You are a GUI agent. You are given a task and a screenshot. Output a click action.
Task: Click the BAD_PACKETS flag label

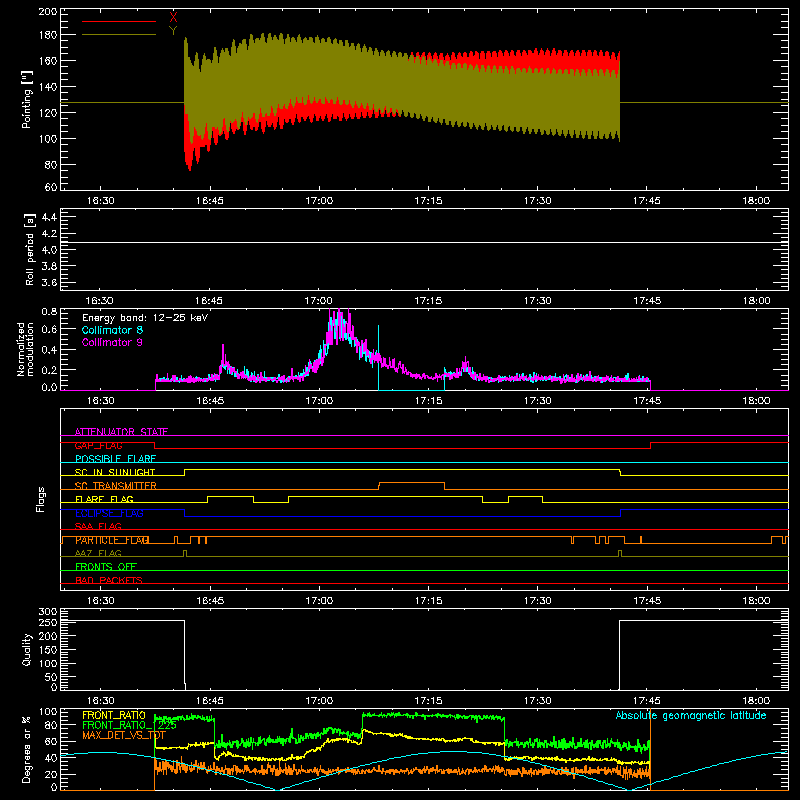(109, 580)
